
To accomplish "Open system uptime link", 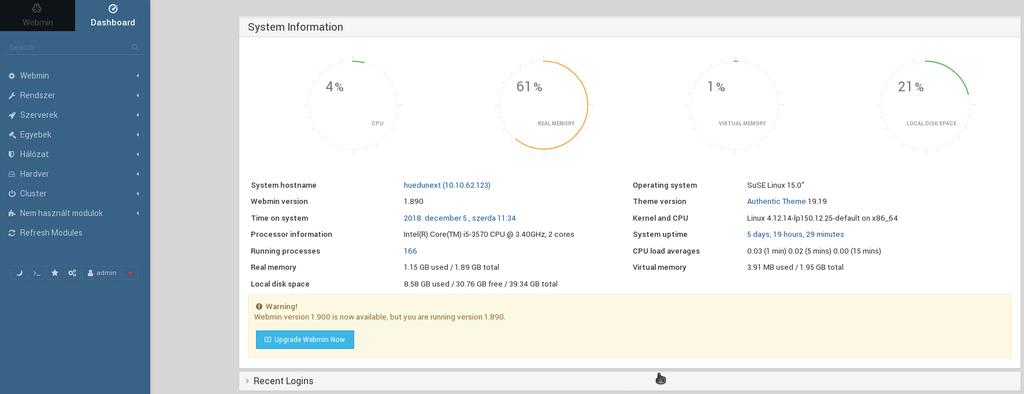I will click(x=795, y=235).
